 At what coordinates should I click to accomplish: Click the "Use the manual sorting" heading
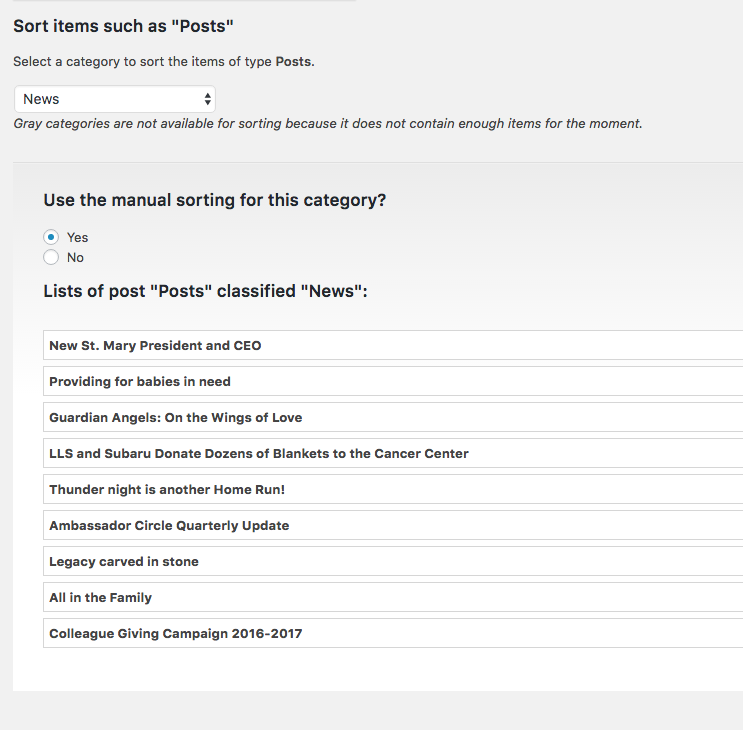[x=215, y=200]
